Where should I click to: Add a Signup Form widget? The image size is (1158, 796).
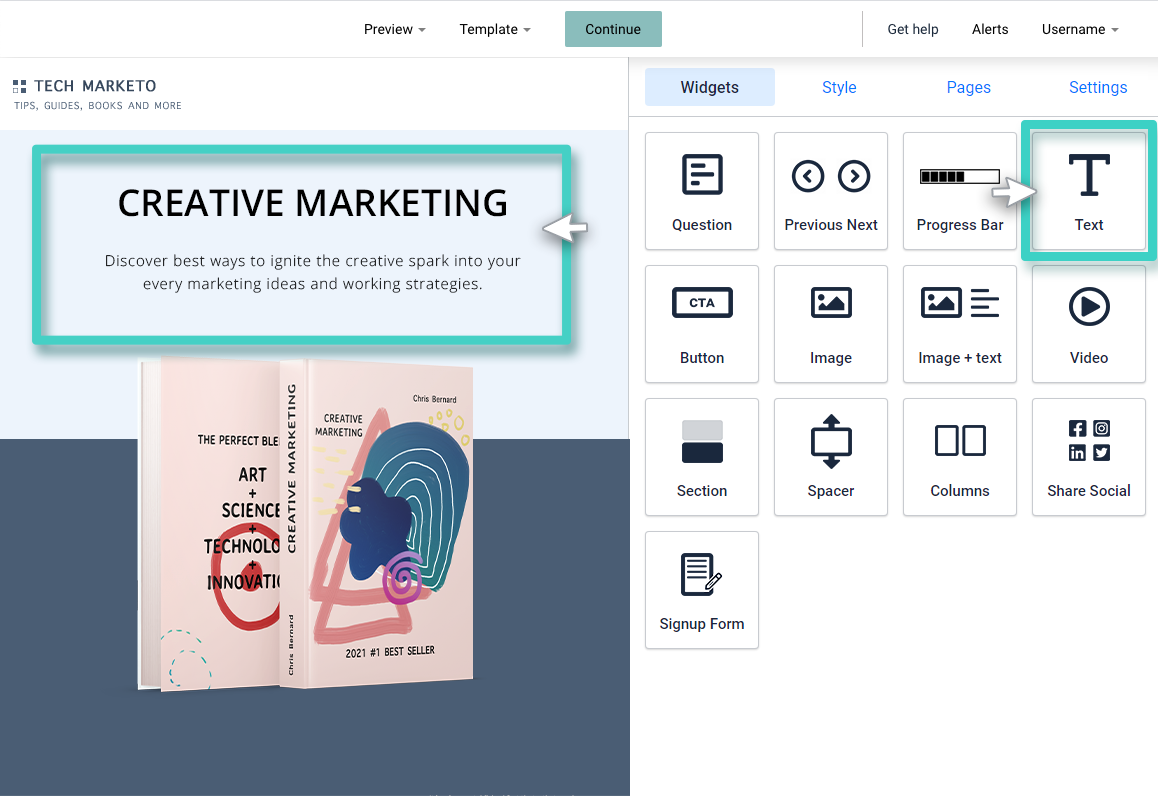[702, 590]
